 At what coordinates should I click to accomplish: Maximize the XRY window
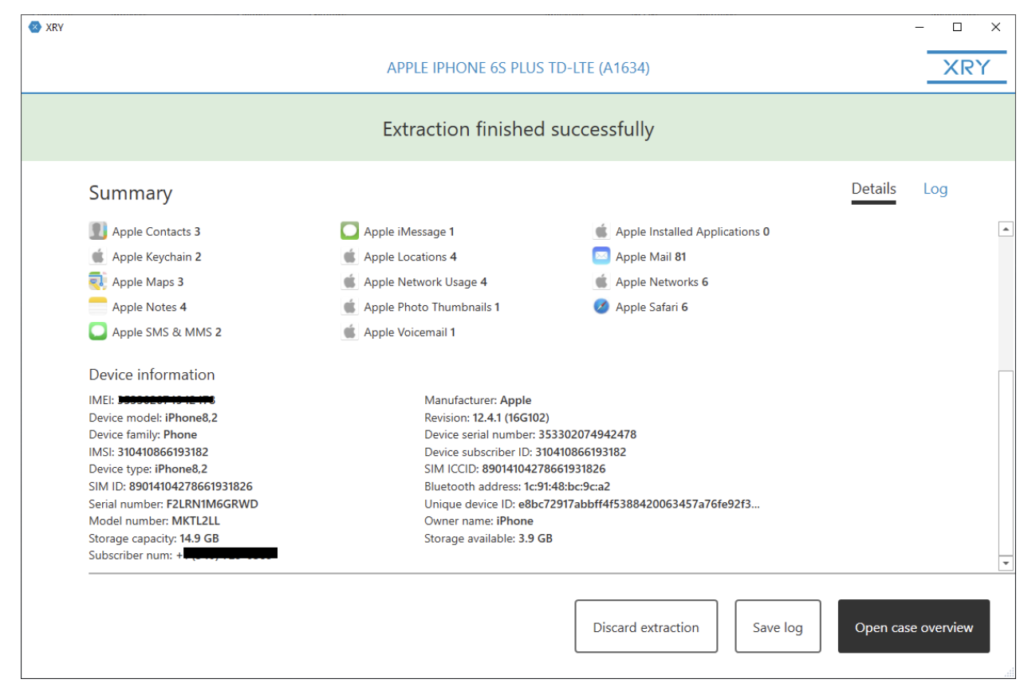coord(957,27)
